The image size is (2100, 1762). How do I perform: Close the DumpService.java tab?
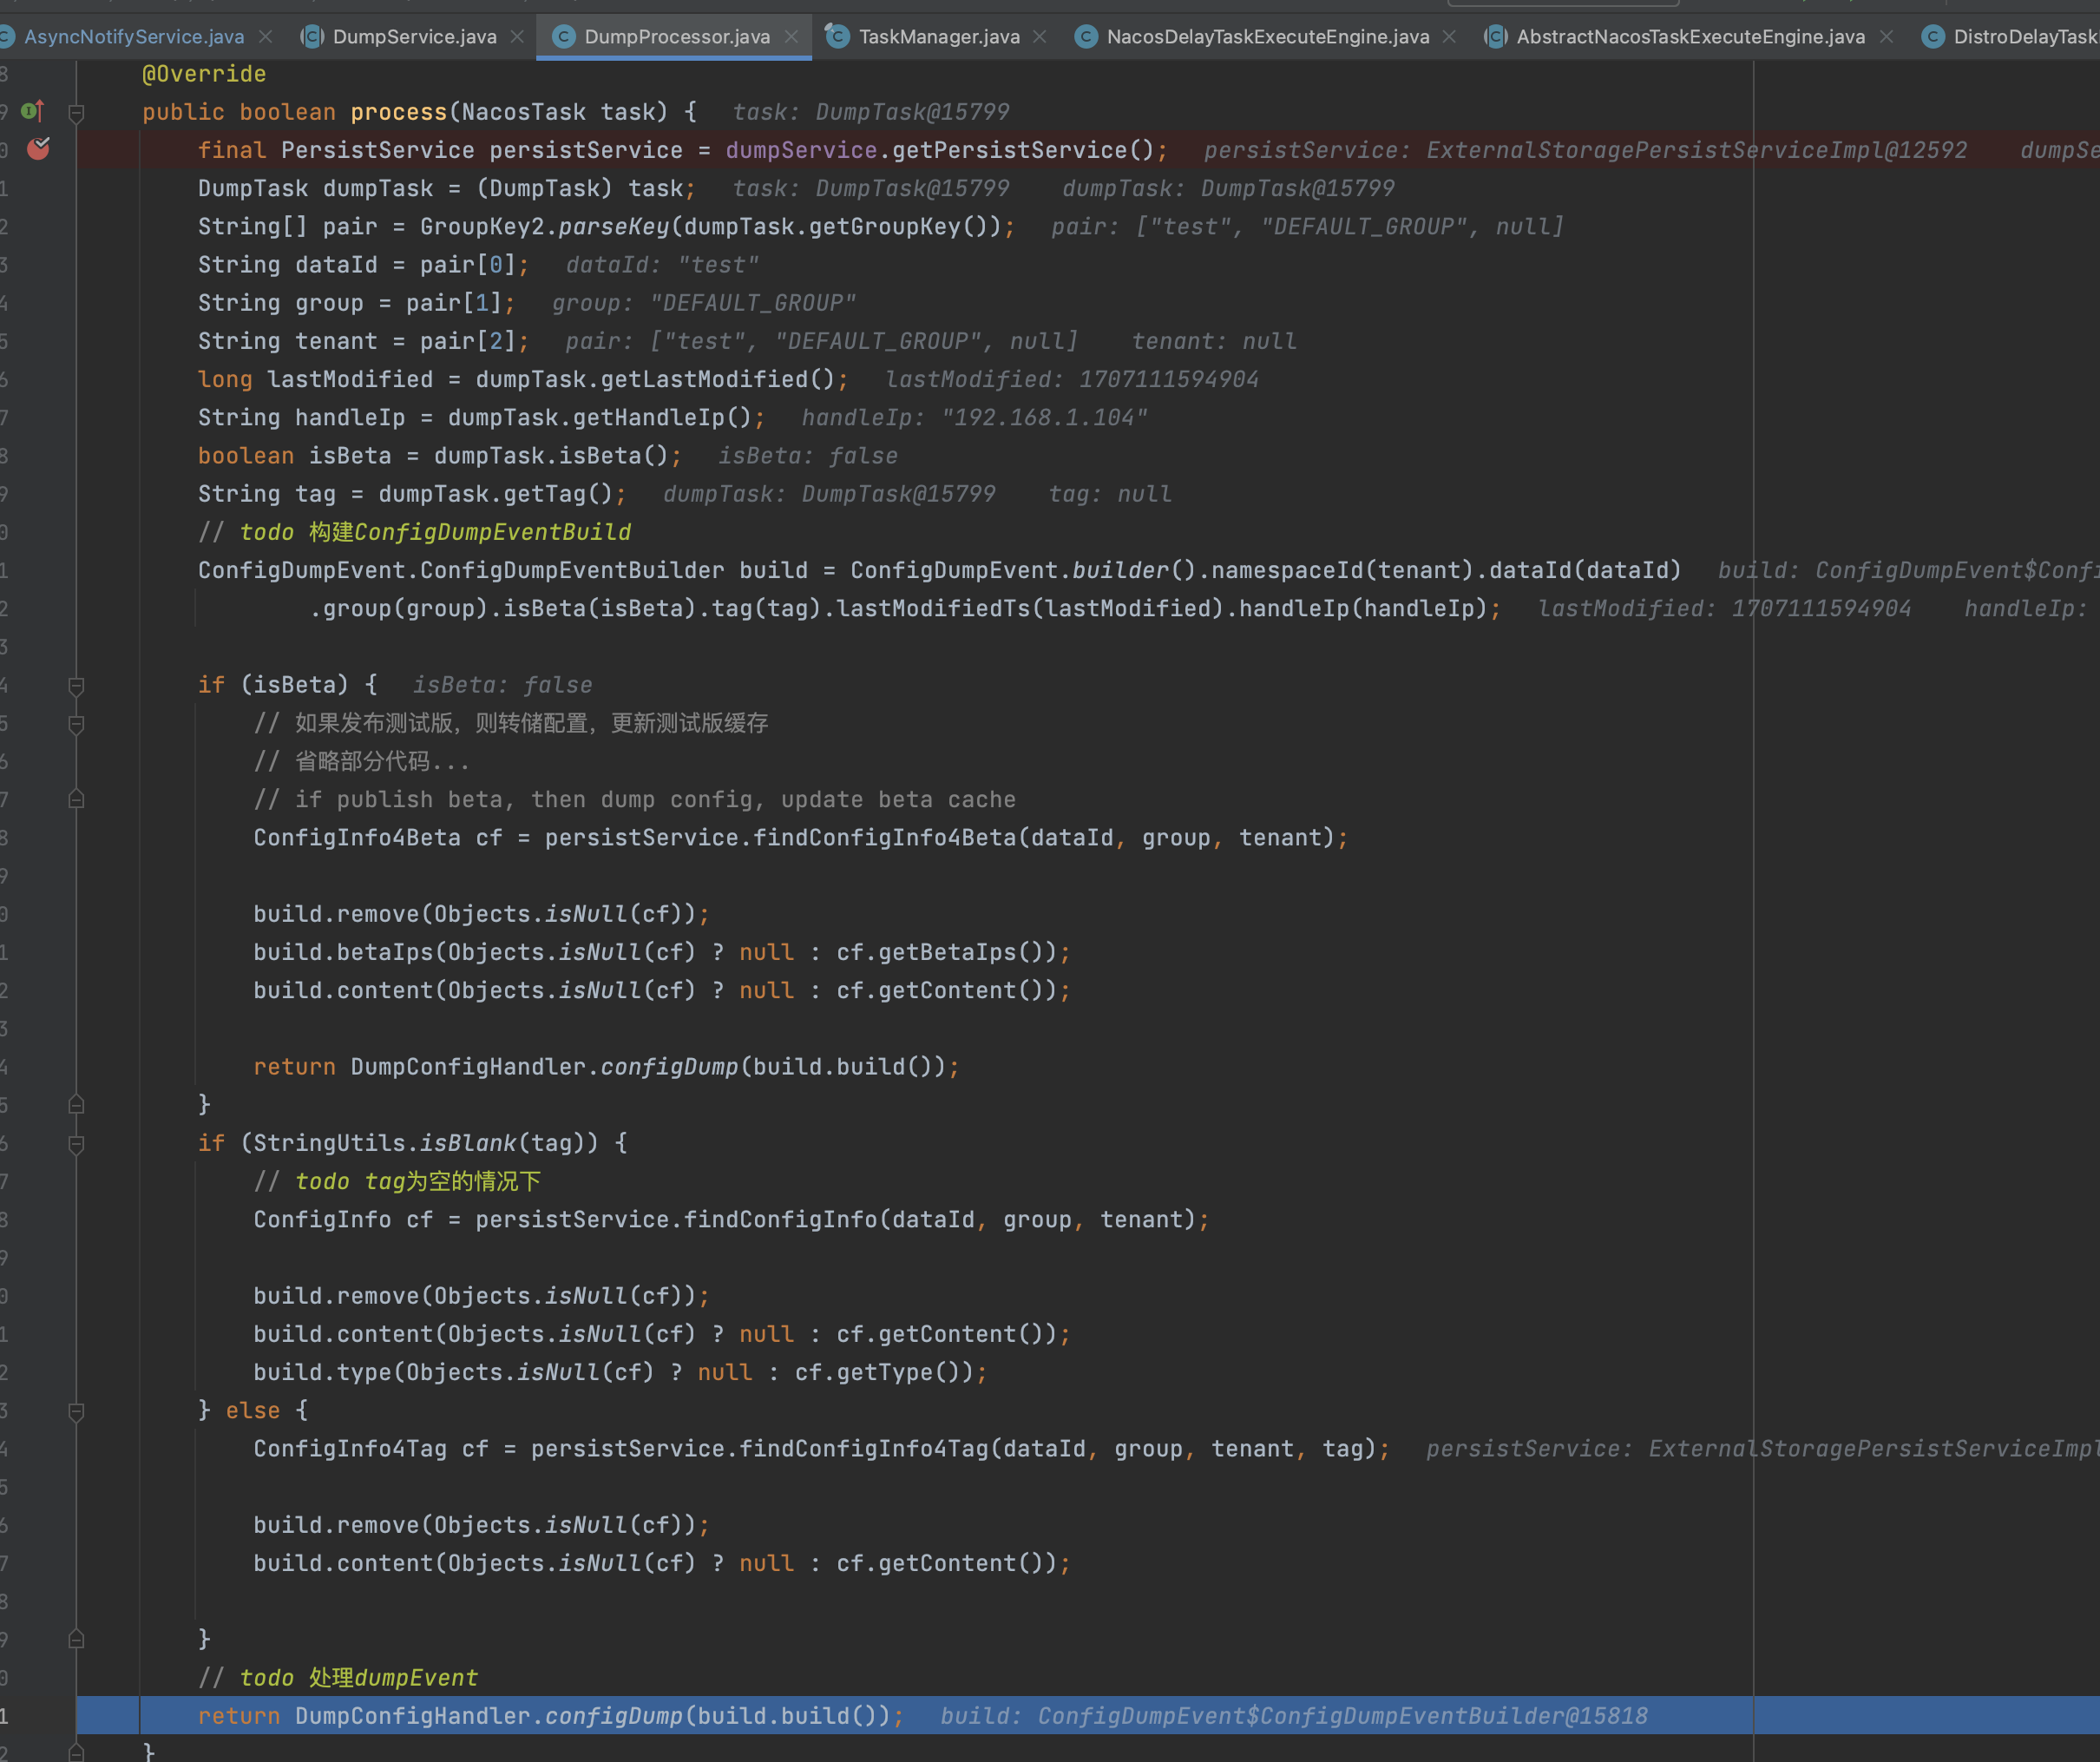point(517,37)
